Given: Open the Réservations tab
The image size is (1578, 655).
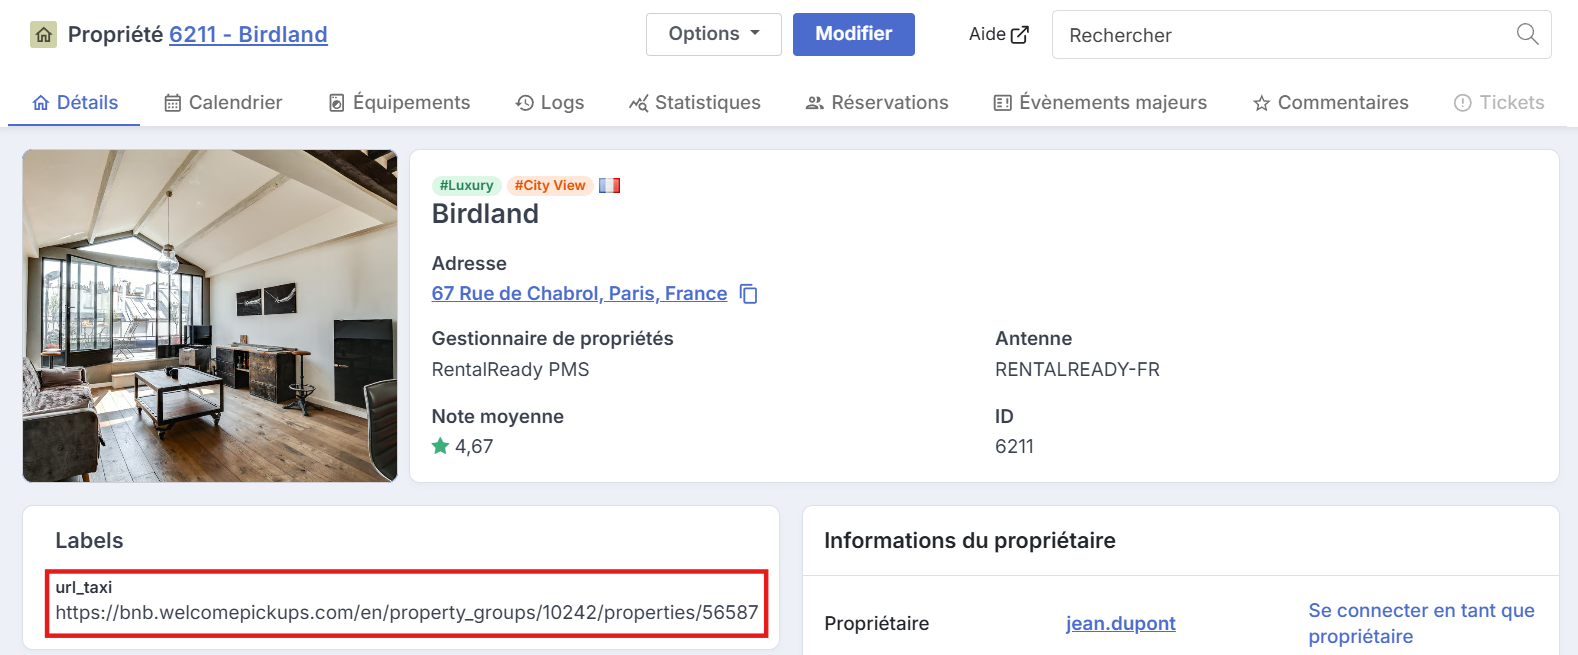Looking at the screenshot, I should click(877, 102).
